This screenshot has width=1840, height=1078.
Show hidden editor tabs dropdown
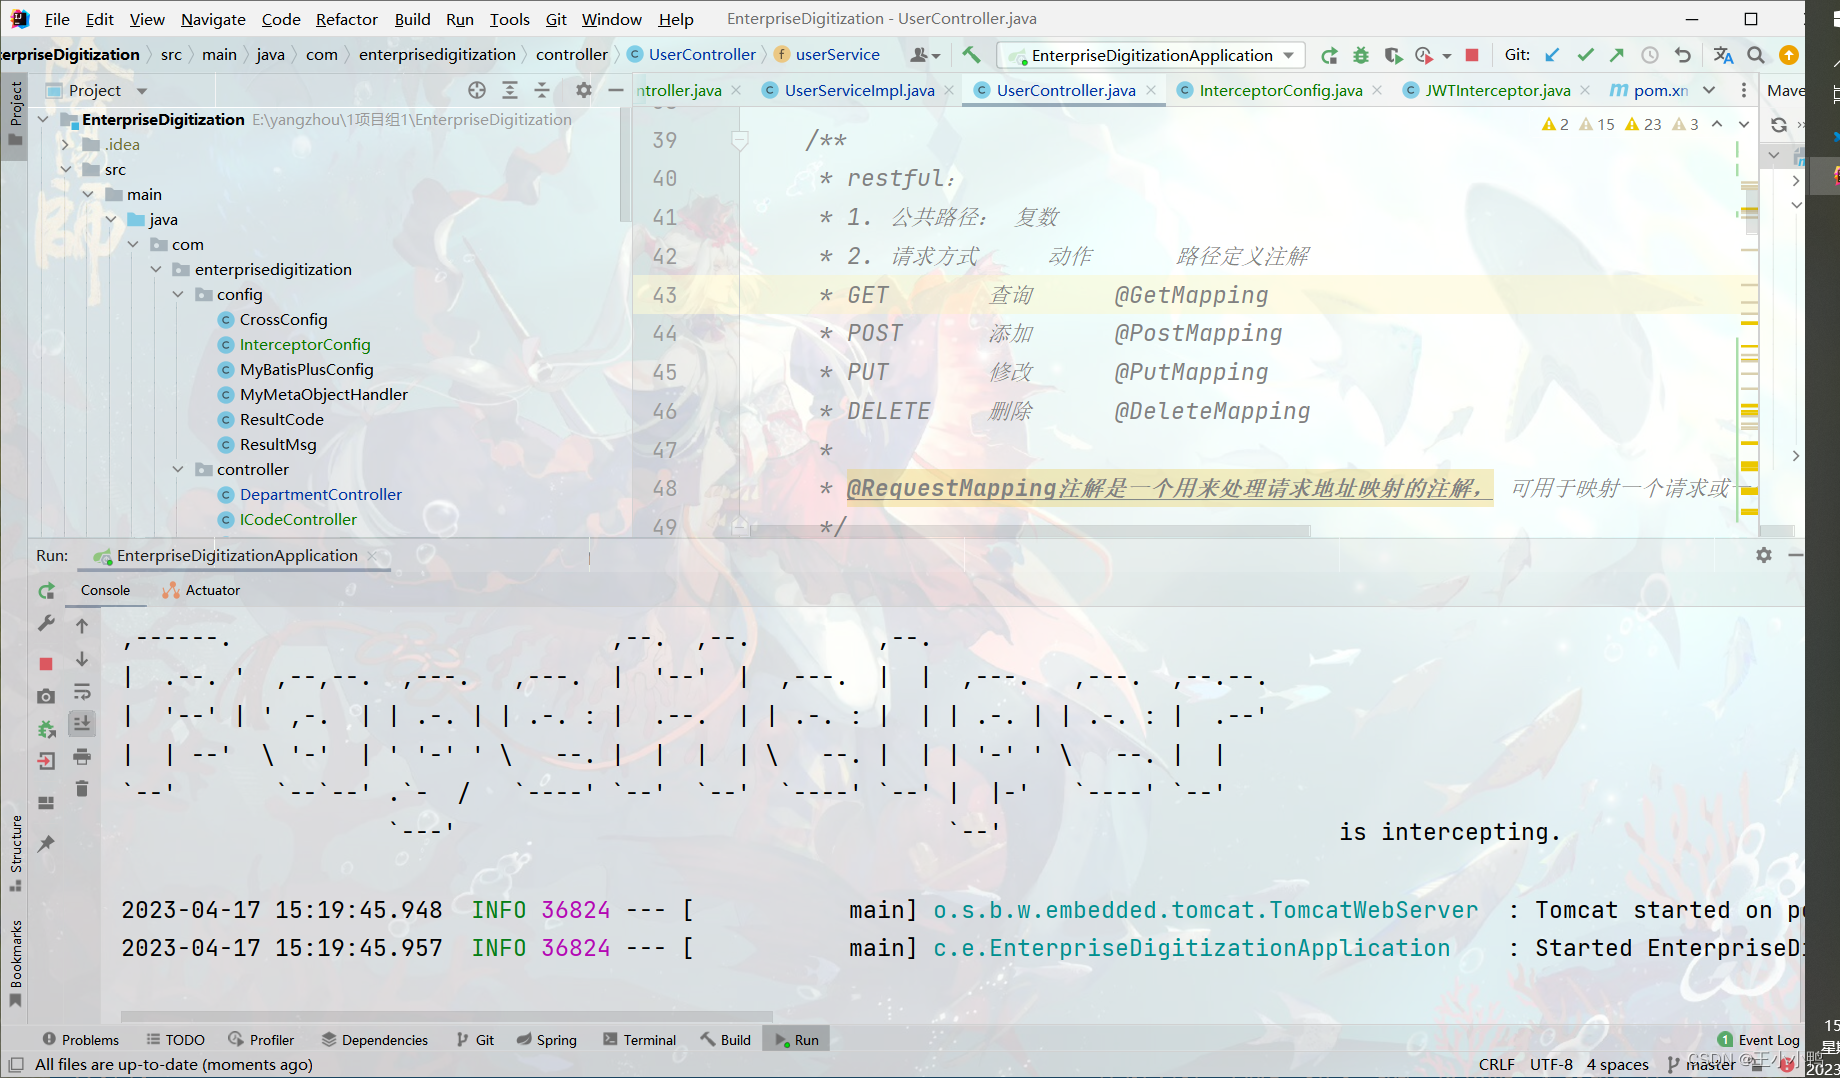click(x=1709, y=90)
